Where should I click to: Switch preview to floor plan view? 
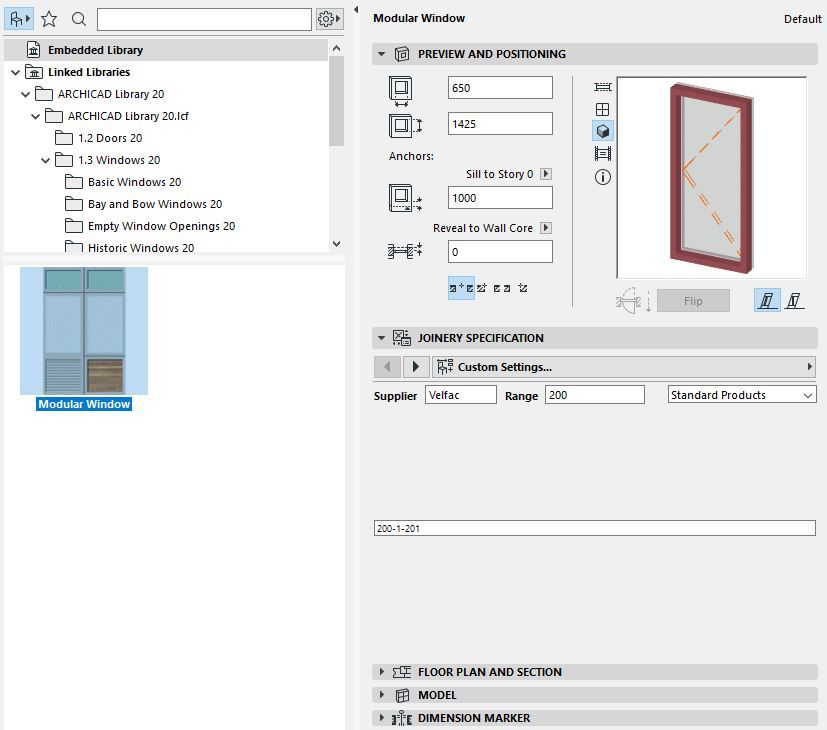tap(602, 87)
